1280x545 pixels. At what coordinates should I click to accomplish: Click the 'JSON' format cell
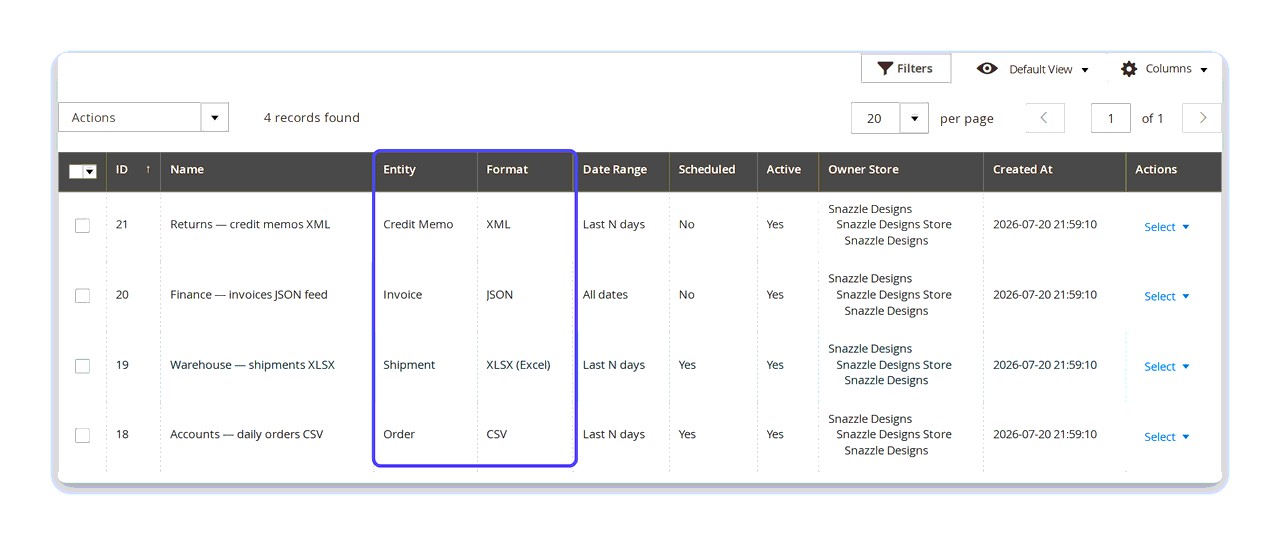(500, 295)
